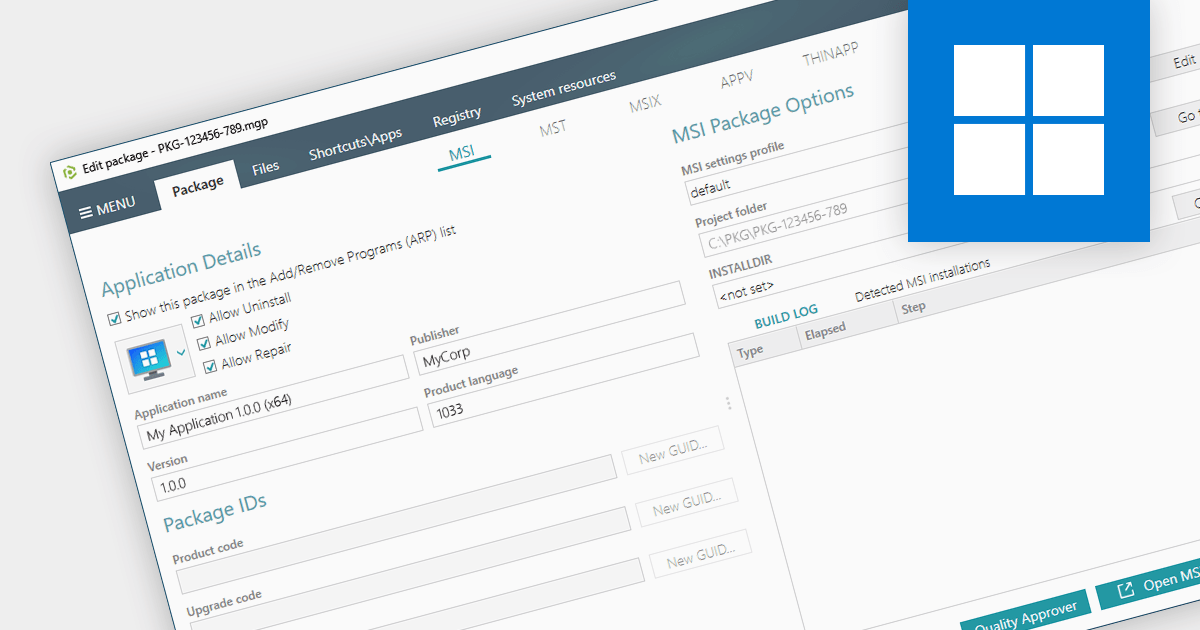Open the Registry tab

point(456,117)
